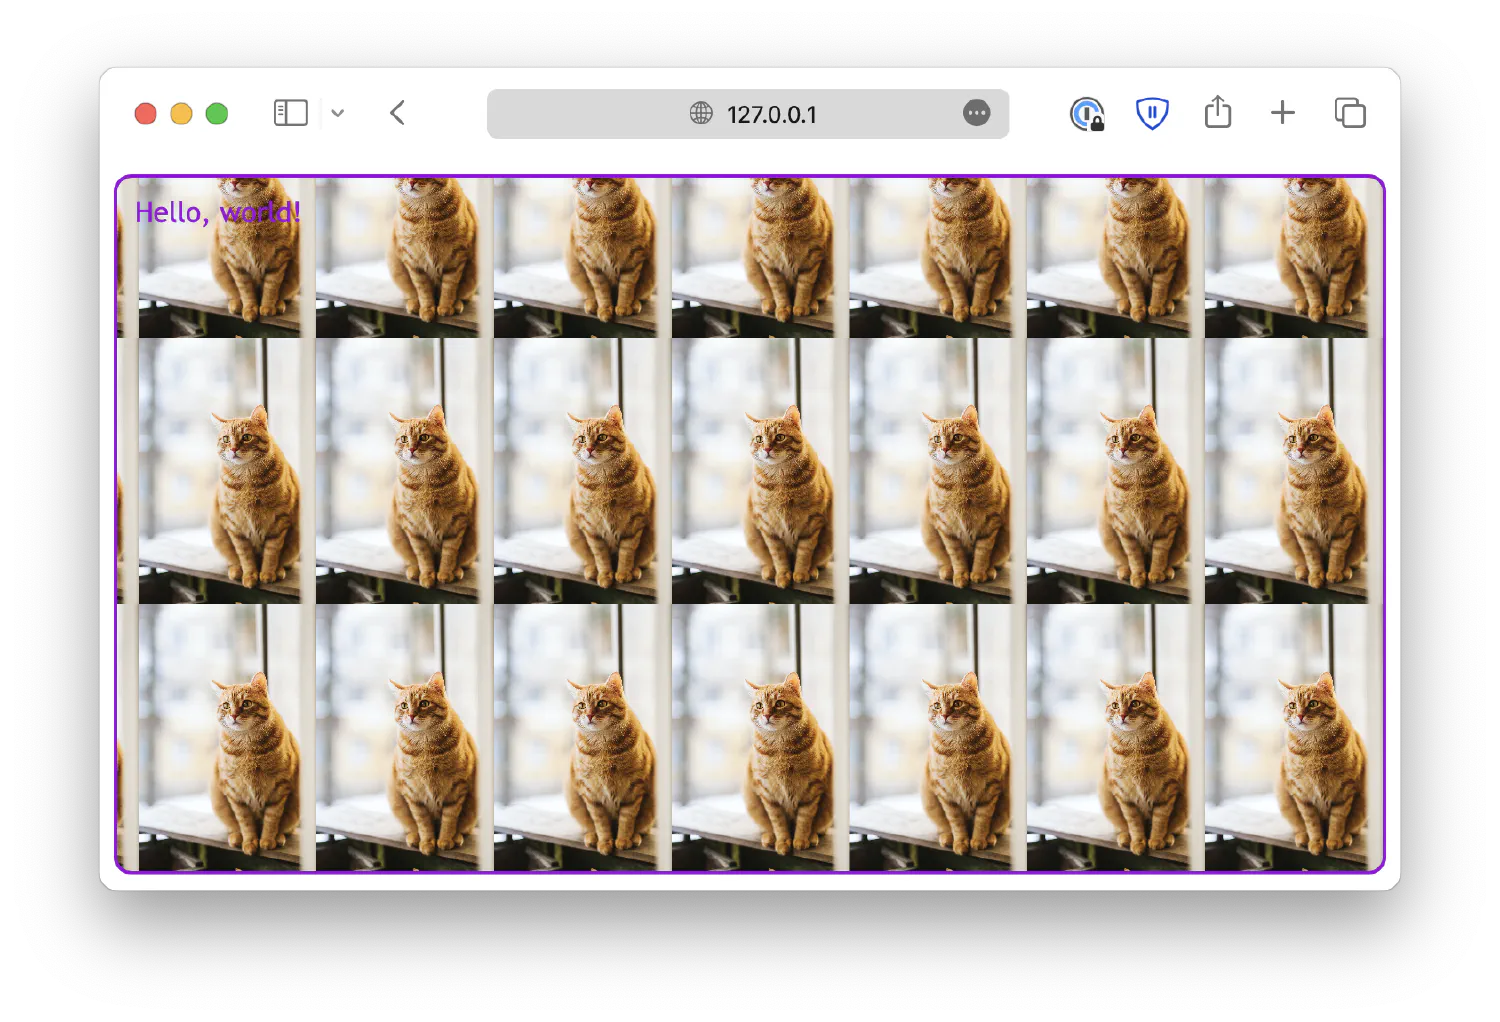Minimize the Safari window
1500x1022 pixels.
(181, 114)
